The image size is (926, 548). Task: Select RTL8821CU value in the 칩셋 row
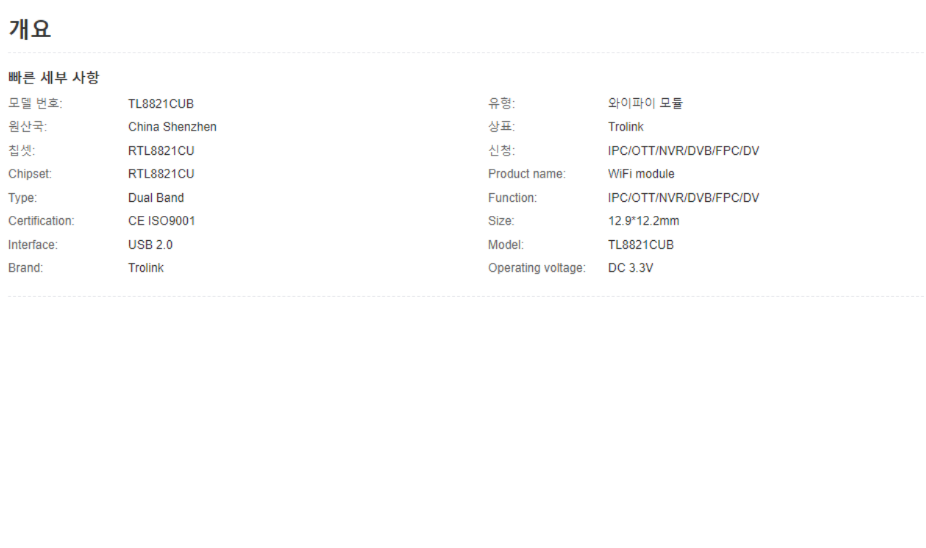[161, 151]
